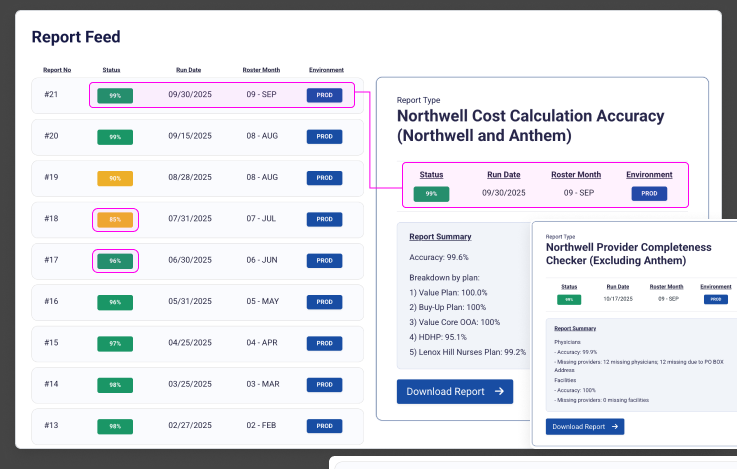Click run date 05/31/2025
Viewport: 737px width, 469px height.
(x=190, y=301)
